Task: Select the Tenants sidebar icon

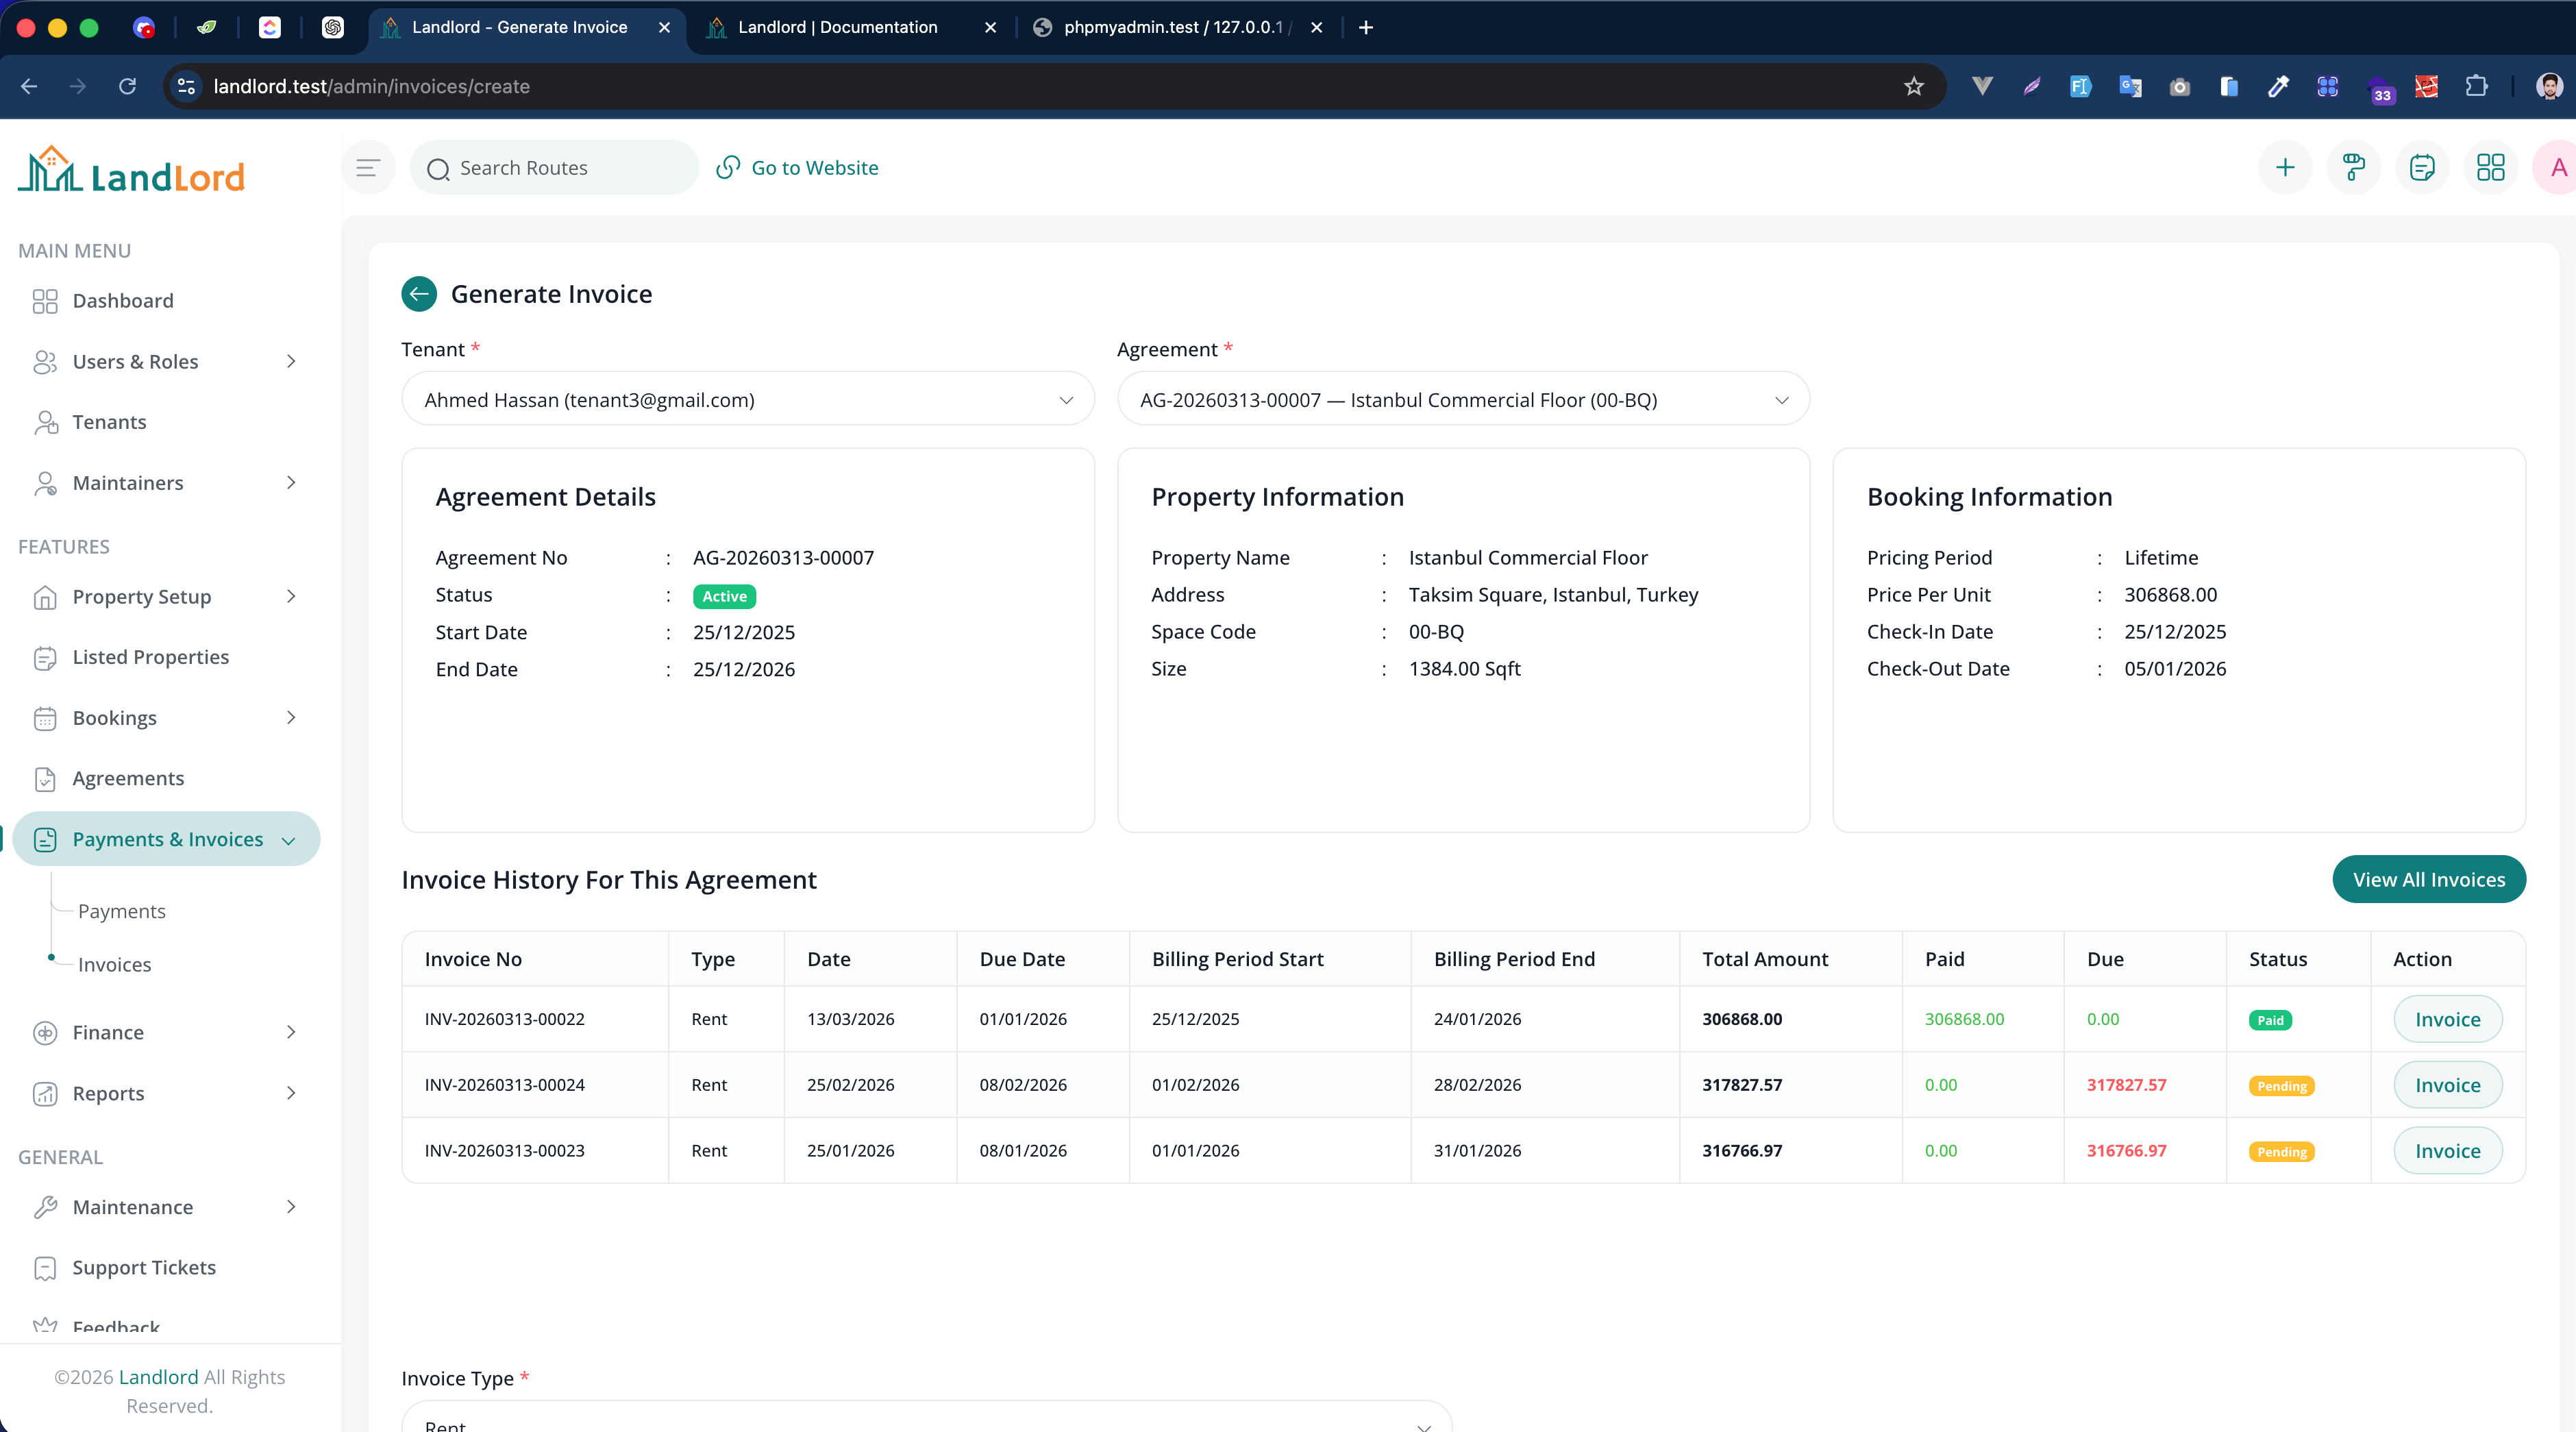Action: 46,422
